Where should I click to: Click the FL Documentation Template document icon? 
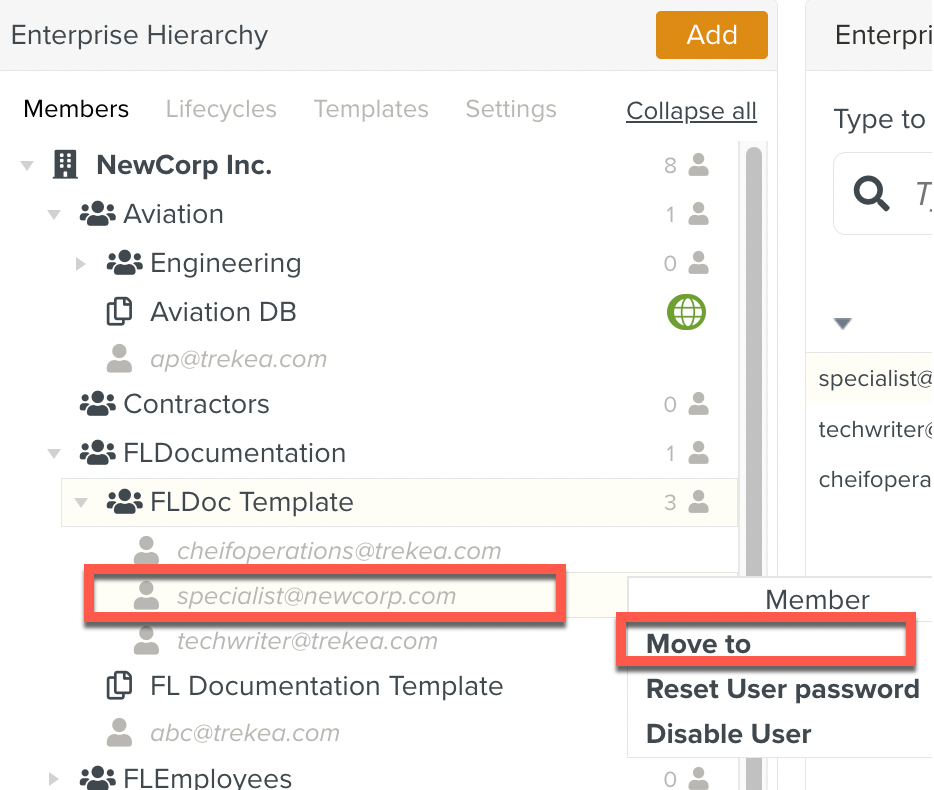click(x=120, y=686)
